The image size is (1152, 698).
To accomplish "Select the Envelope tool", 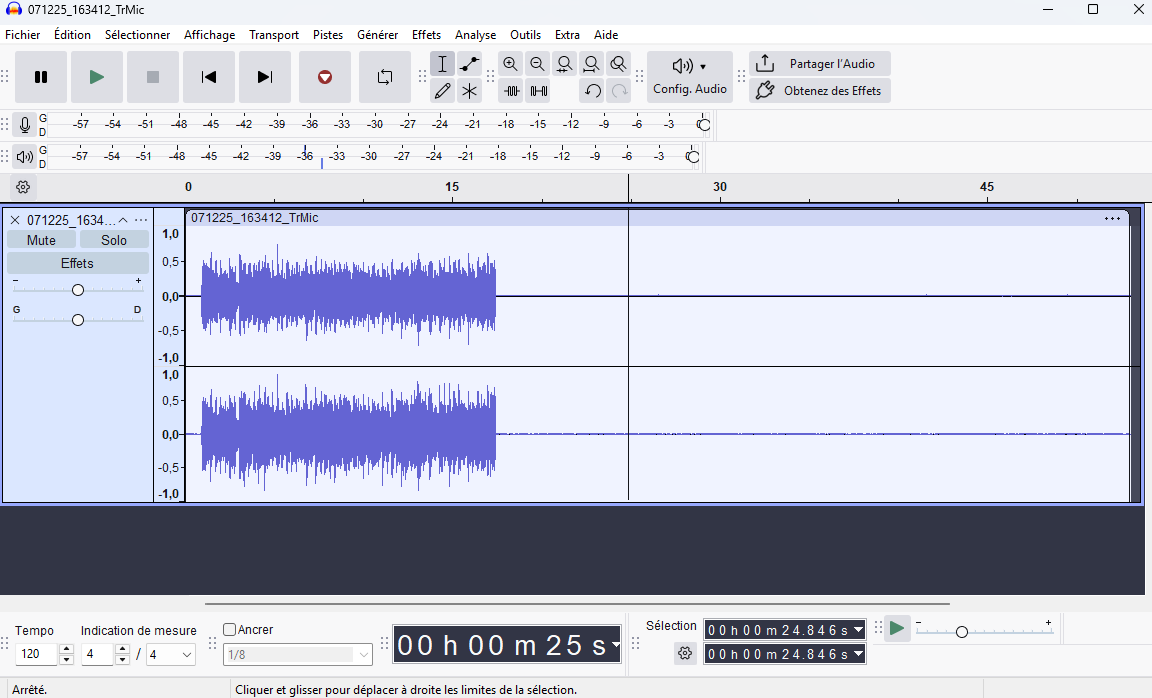I will coord(469,64).
